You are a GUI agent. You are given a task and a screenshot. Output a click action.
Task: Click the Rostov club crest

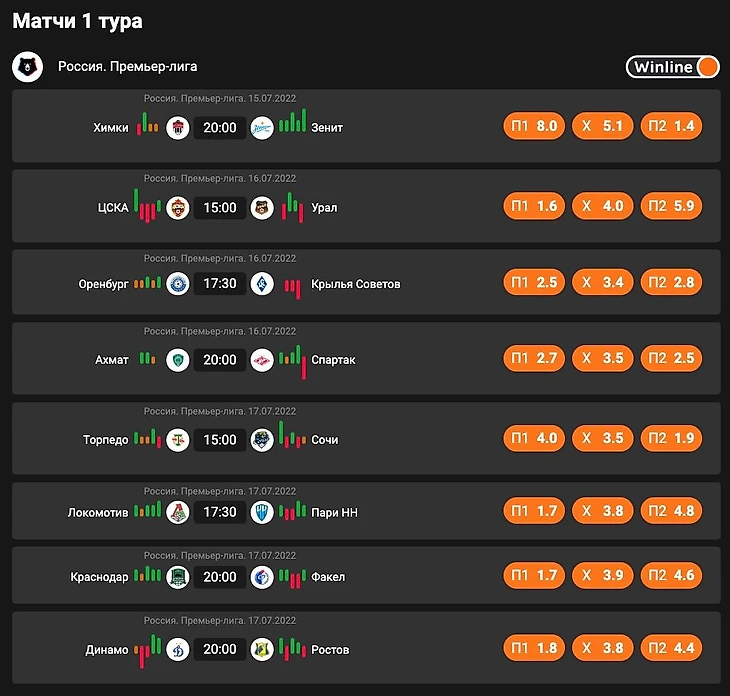pos(262,649)
